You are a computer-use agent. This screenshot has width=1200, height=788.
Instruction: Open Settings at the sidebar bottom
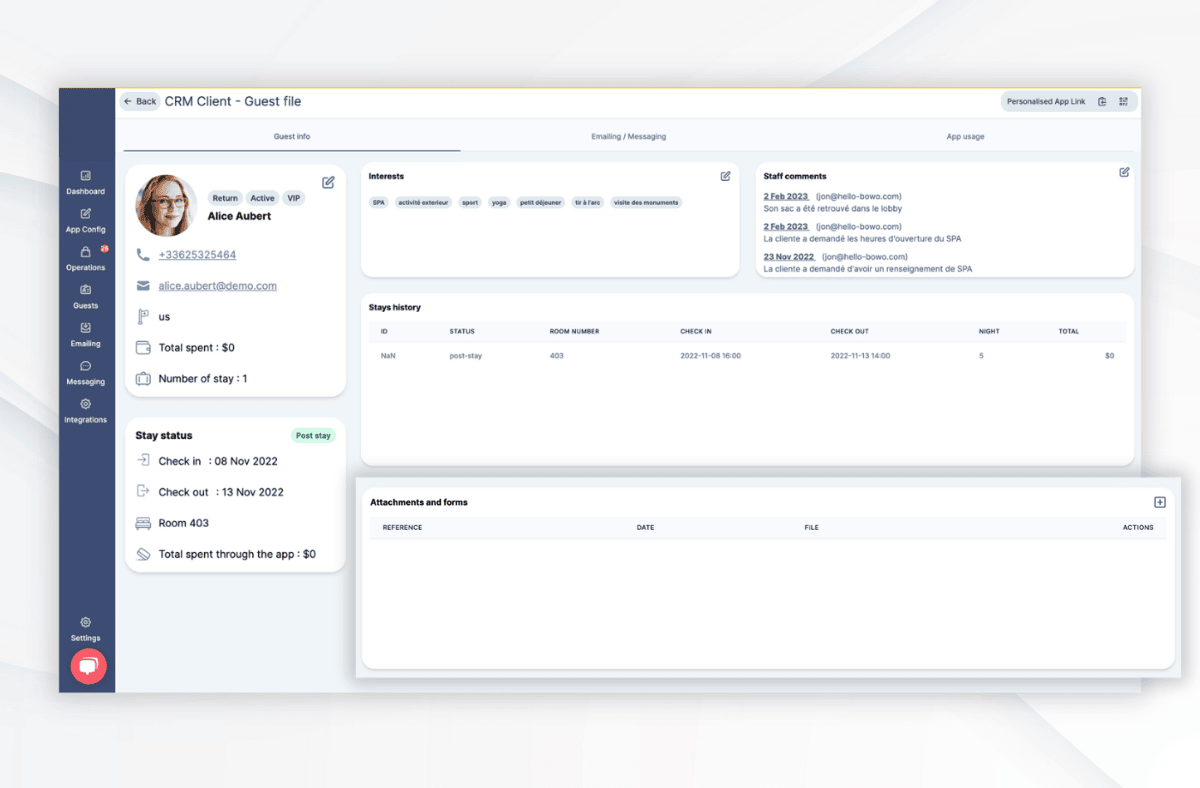pos(86,623)
